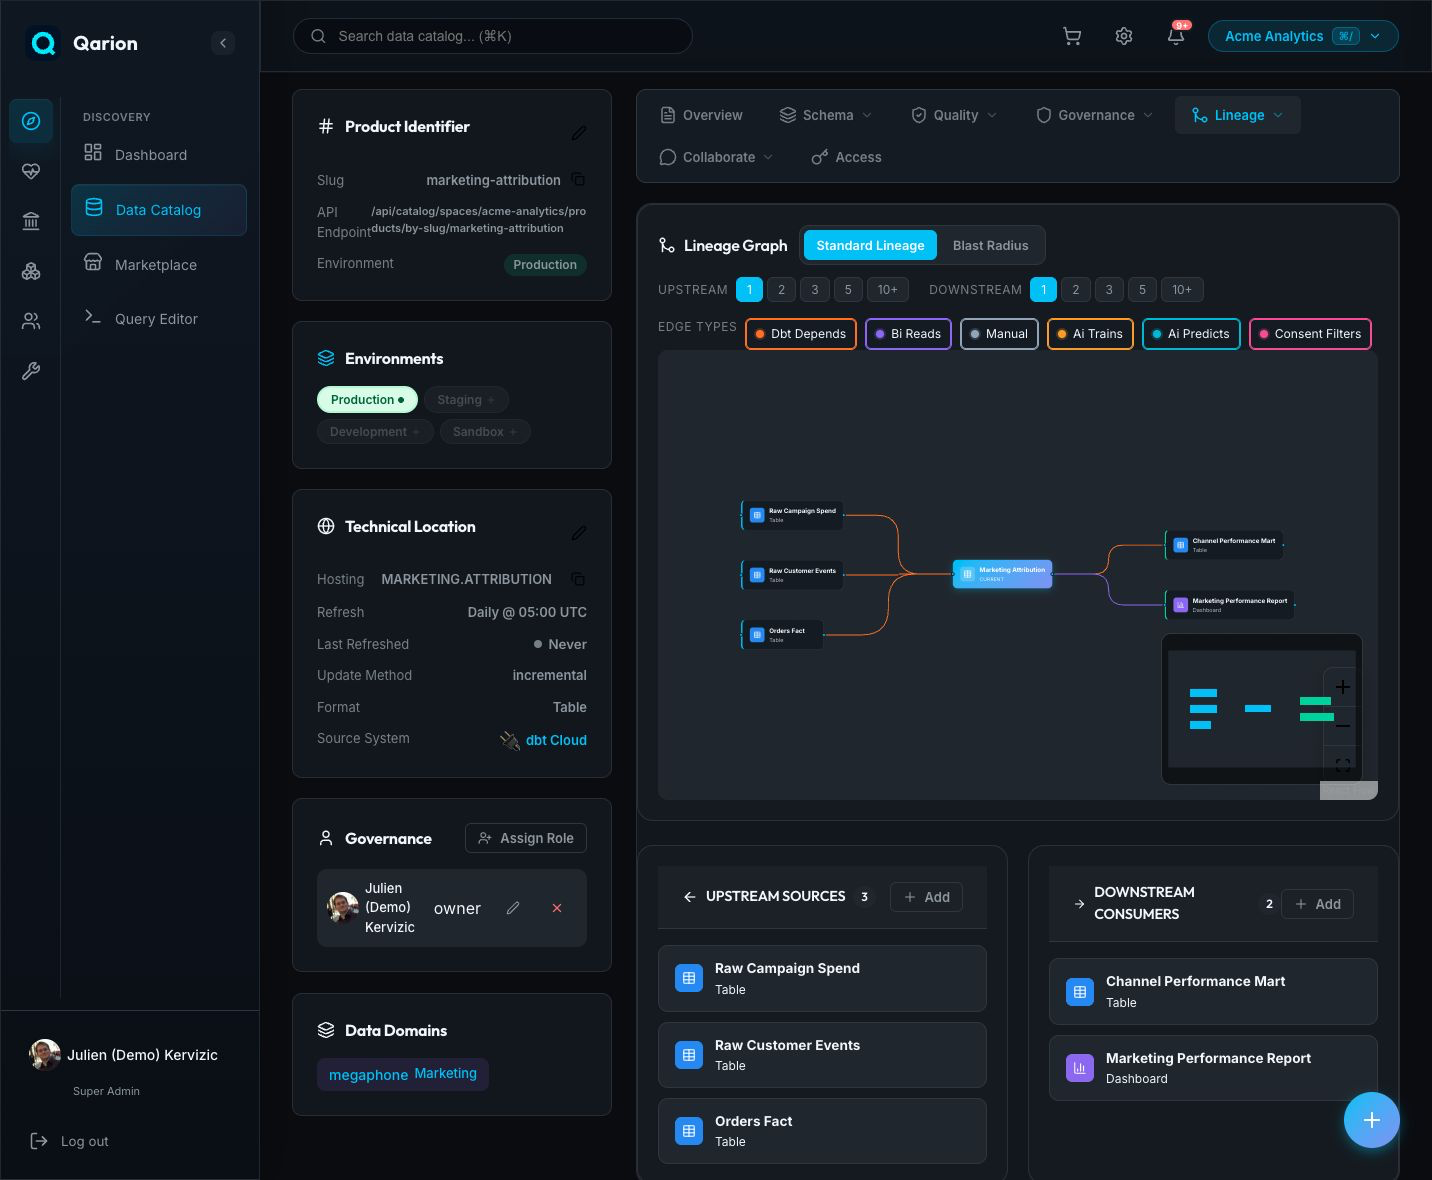The image size is (1432, 1180).
Task: Click Marketing Performance Report graph node
Action: (x=1230, y=605)
